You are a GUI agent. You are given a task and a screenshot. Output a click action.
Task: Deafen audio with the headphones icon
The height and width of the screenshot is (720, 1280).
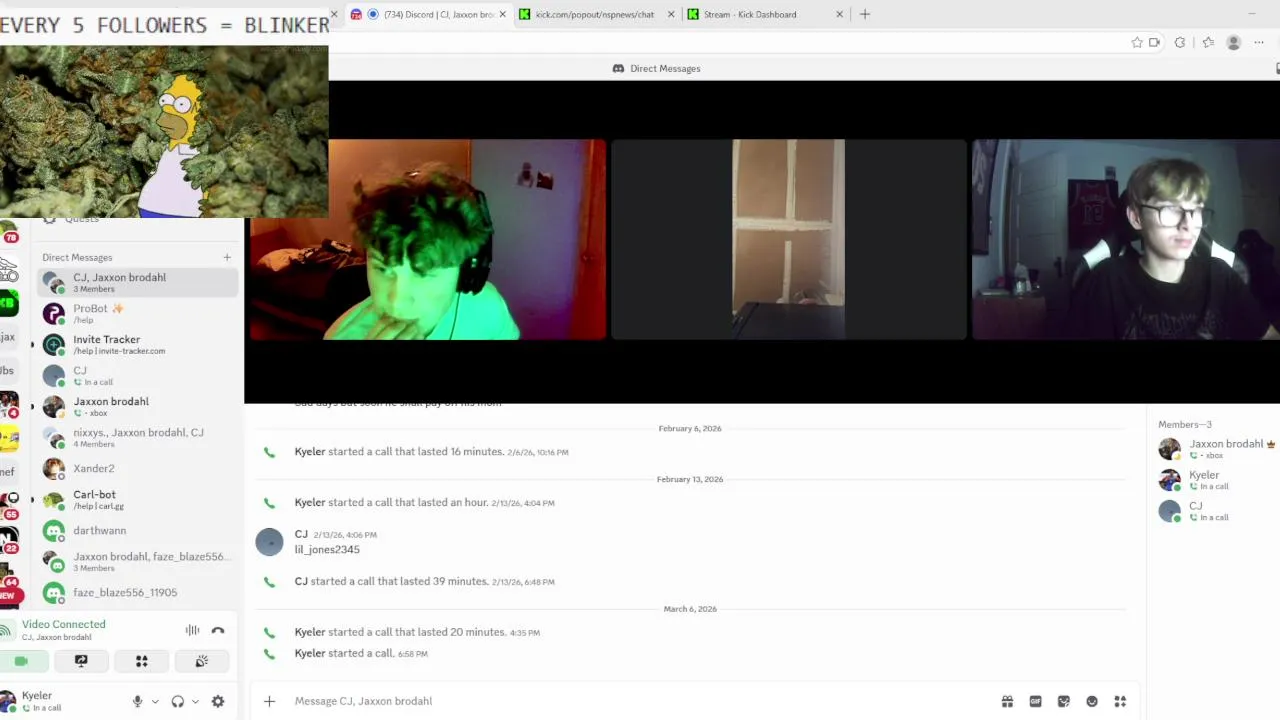pos(177,701)
